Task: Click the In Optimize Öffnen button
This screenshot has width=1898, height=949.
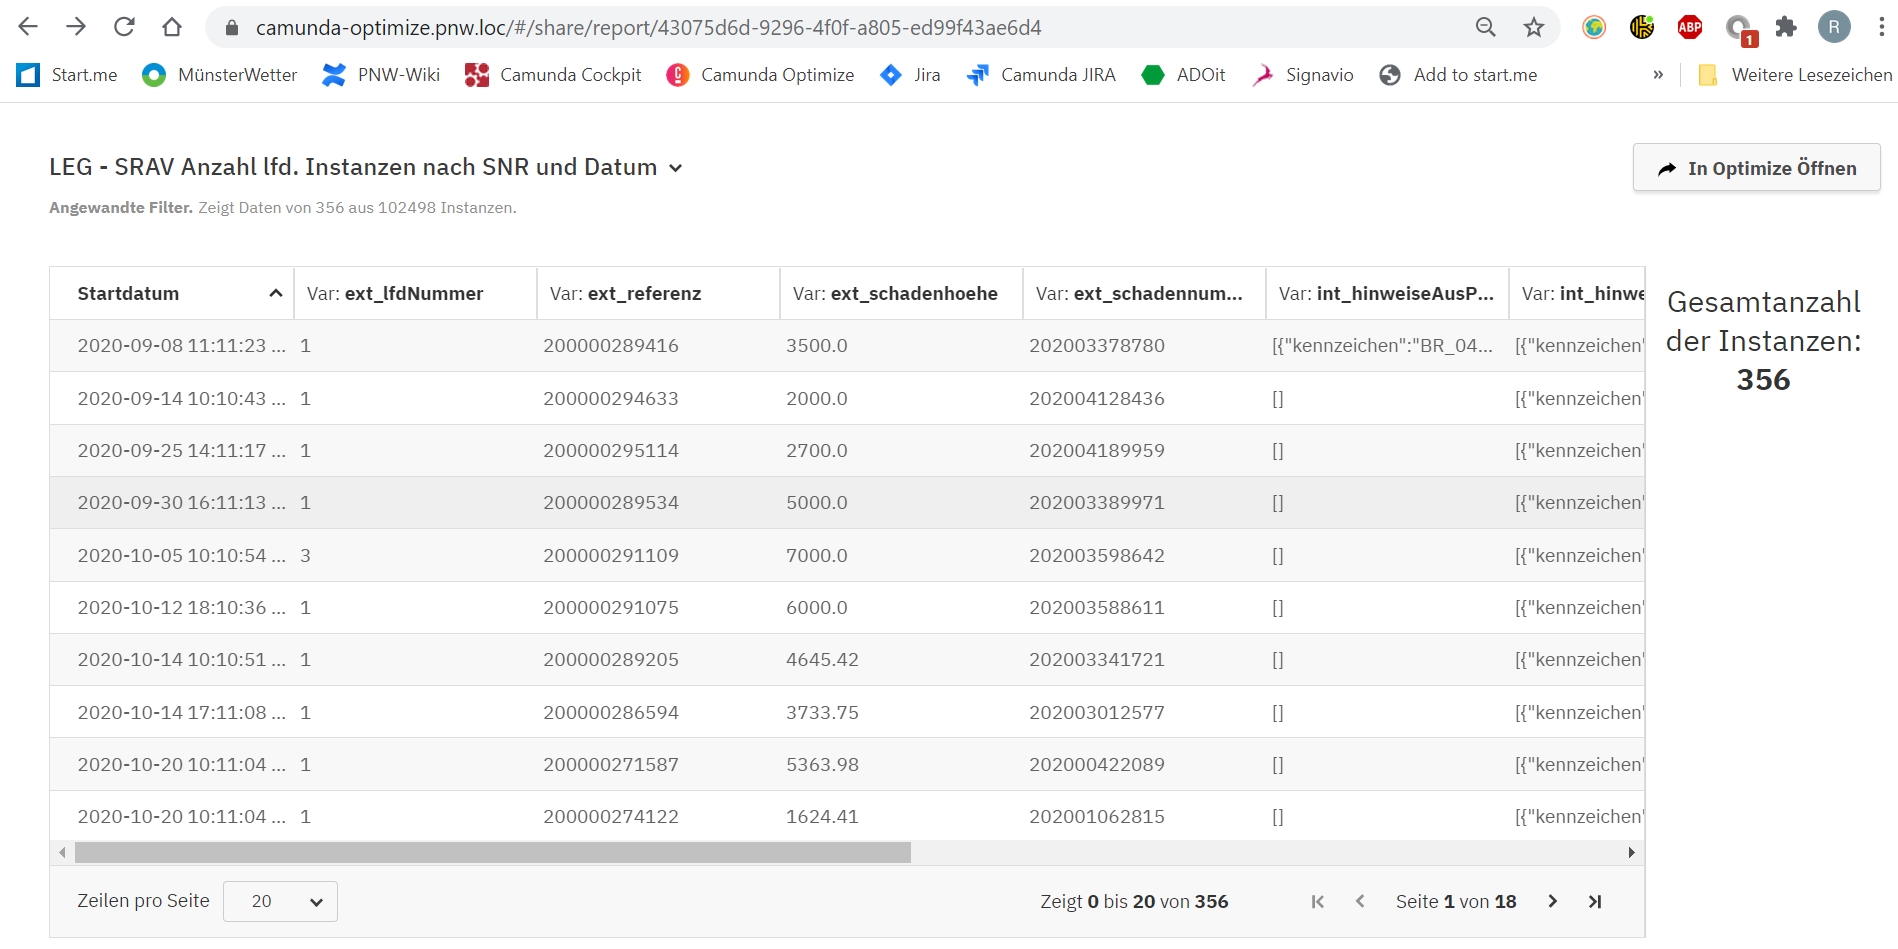Action: [x=1756, y=168]
